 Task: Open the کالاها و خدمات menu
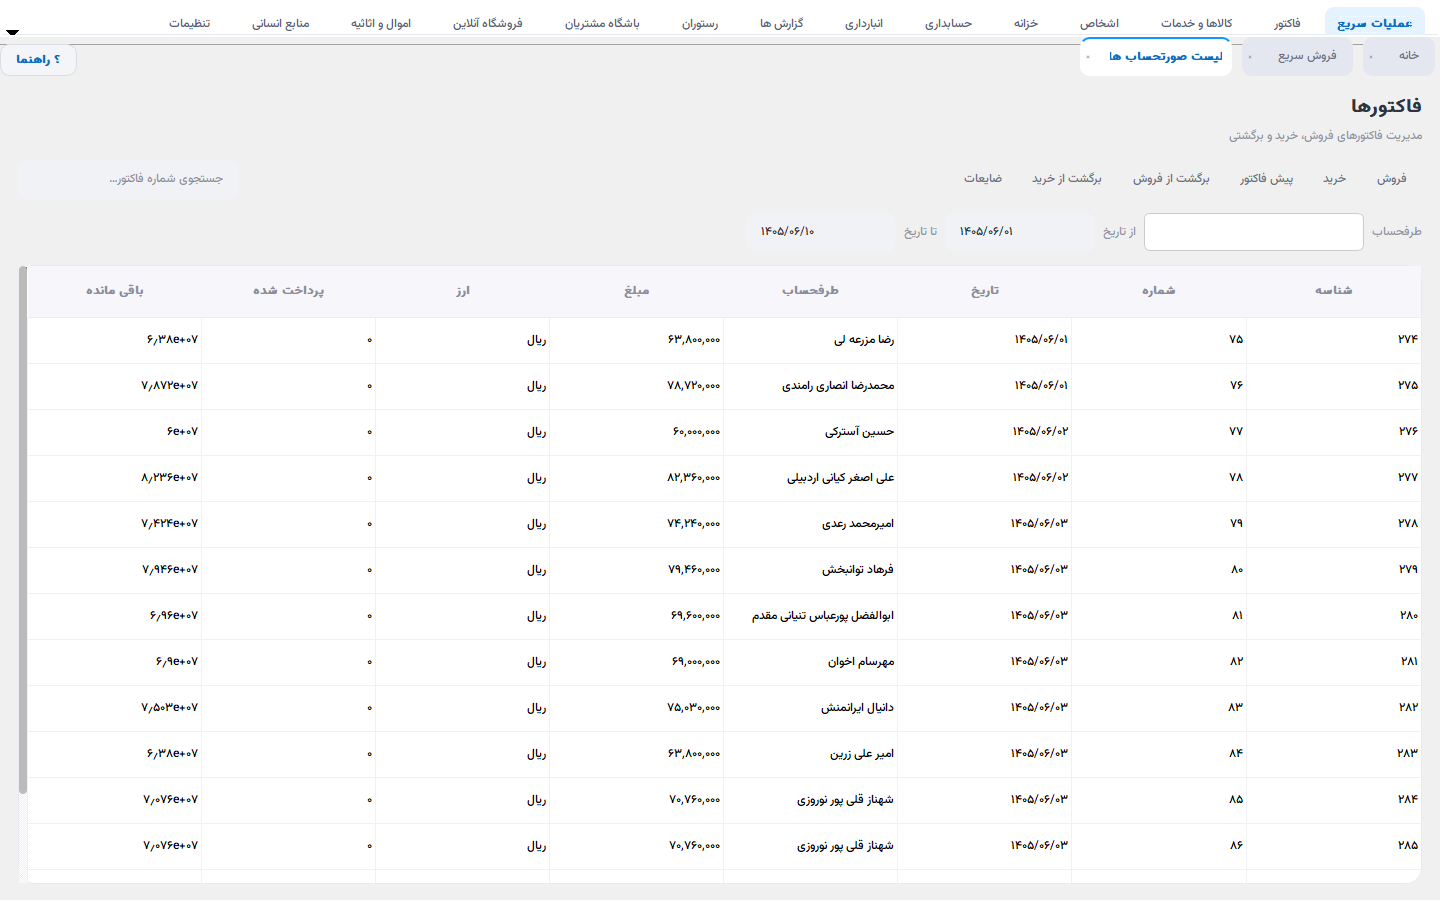(x=1196, y=23)
